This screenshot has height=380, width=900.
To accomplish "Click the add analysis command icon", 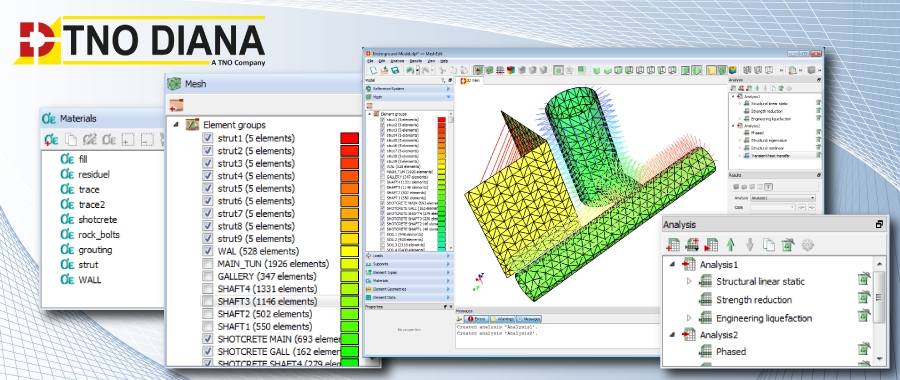I will [692, 245].
